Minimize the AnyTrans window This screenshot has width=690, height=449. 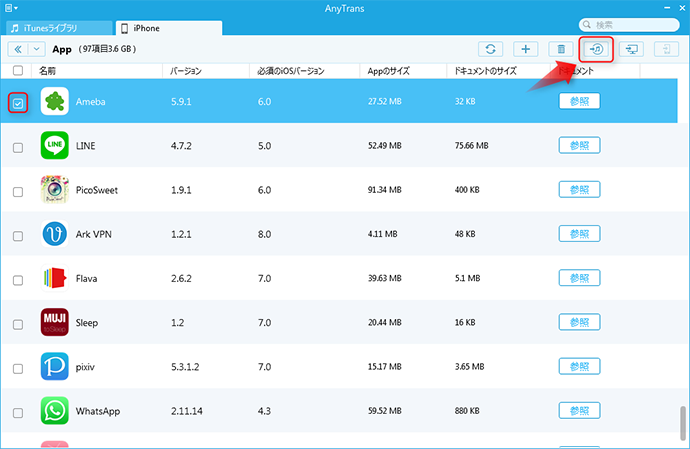click(x=667, y=8)
